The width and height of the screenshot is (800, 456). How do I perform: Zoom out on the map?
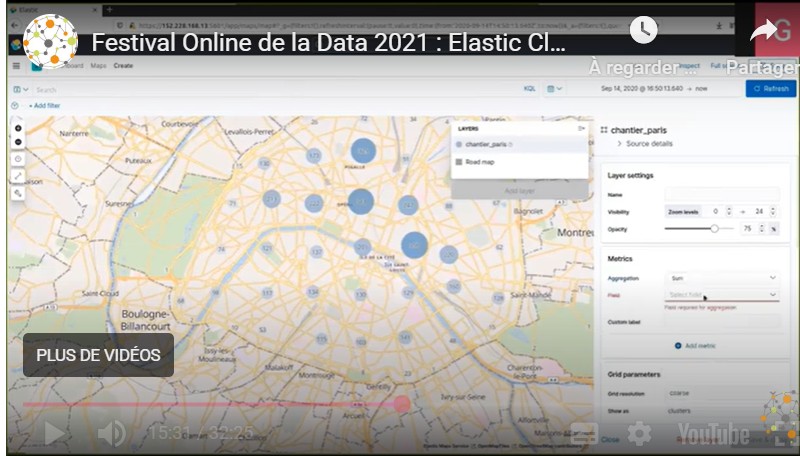tap(18, 143)
